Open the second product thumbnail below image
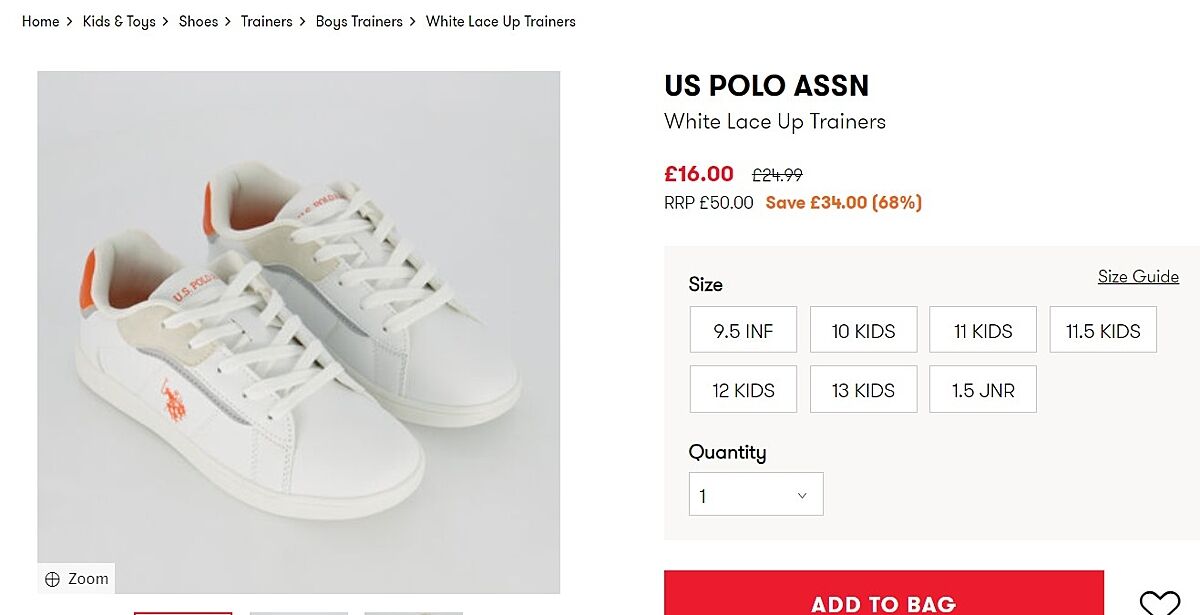This screenshot has width=1200, height=615. click(x=298, y=612)
